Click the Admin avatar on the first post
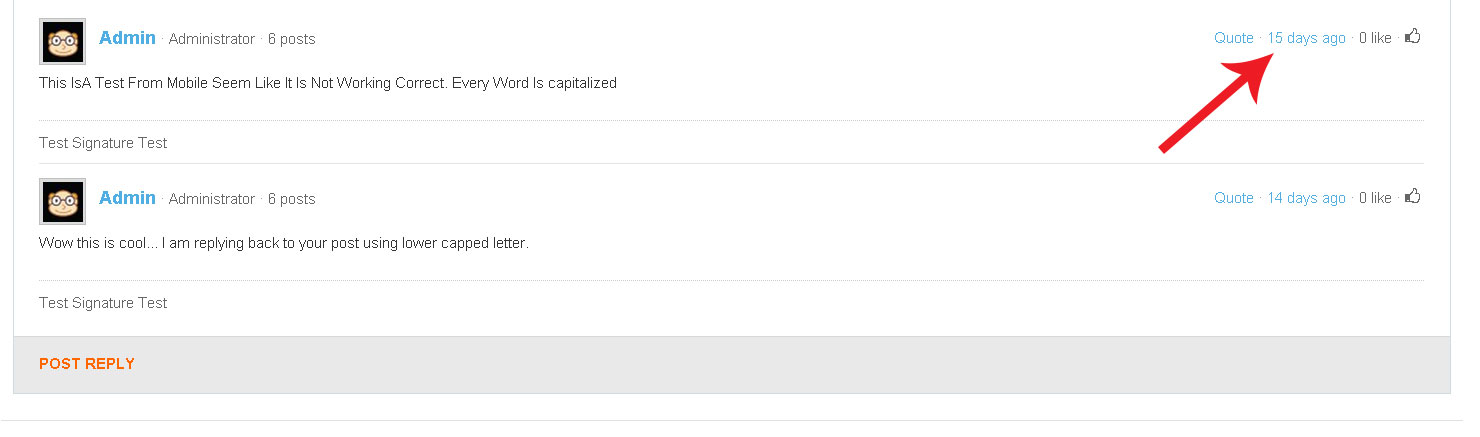 coord(62,42)
